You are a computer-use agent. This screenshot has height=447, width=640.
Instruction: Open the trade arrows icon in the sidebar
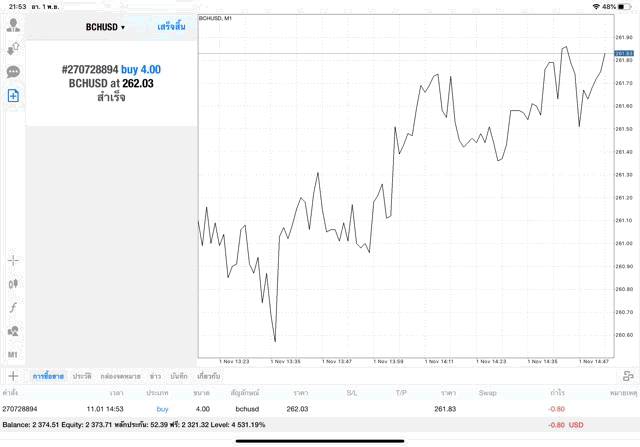pyautogui.click(x=13, y=47)
